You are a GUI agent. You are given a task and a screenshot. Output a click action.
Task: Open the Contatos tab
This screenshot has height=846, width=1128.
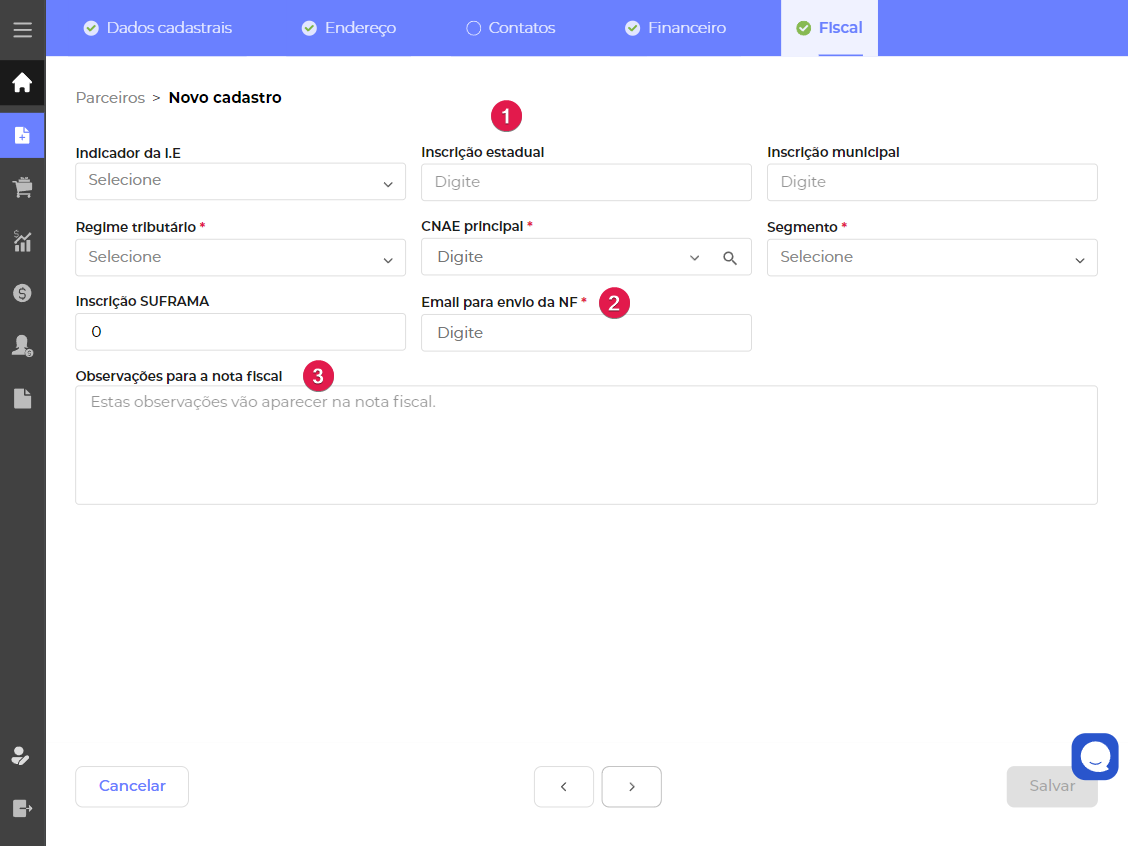coord(511,28)
